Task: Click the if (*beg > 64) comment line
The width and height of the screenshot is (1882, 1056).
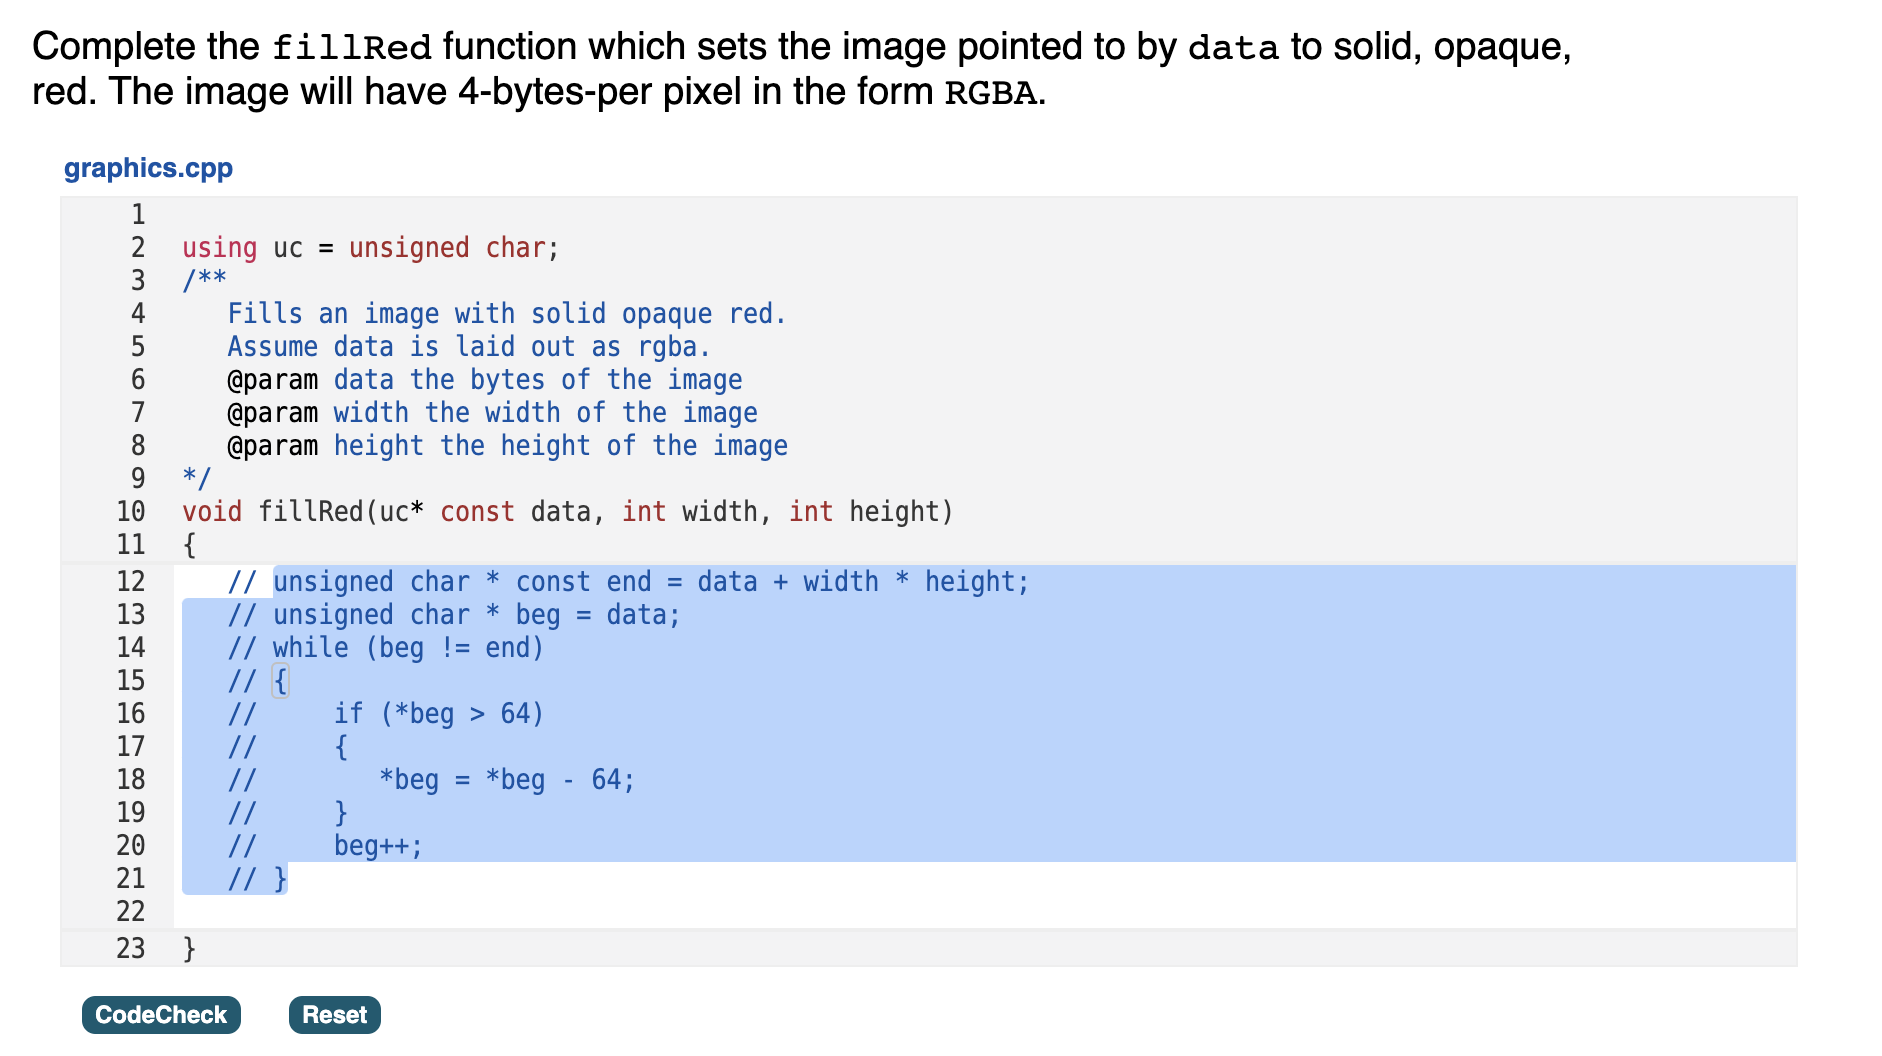Action: 440,713
